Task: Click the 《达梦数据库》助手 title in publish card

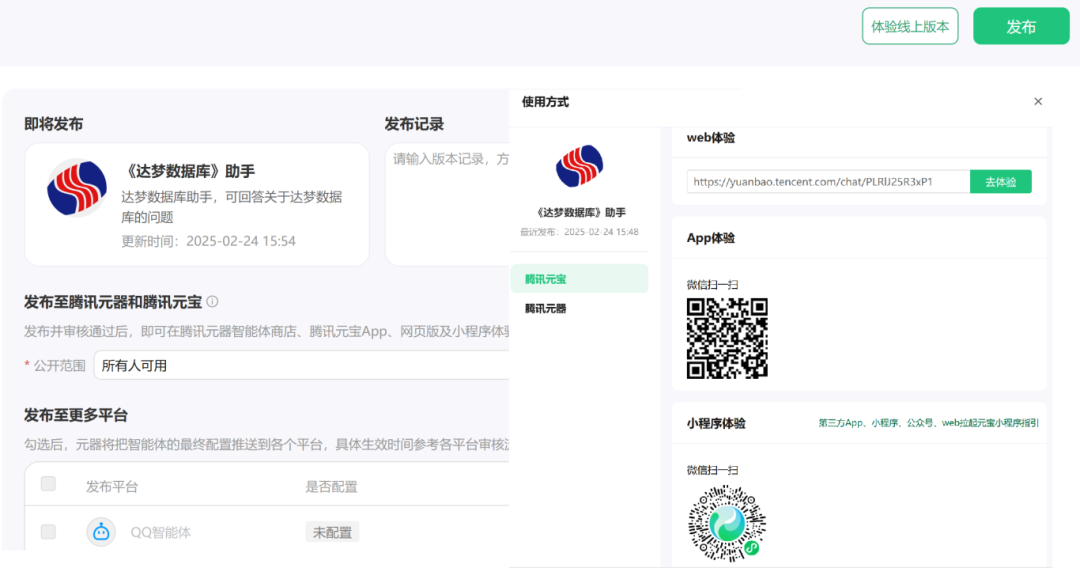Action: pyautogui.click(x=189, y=171)
